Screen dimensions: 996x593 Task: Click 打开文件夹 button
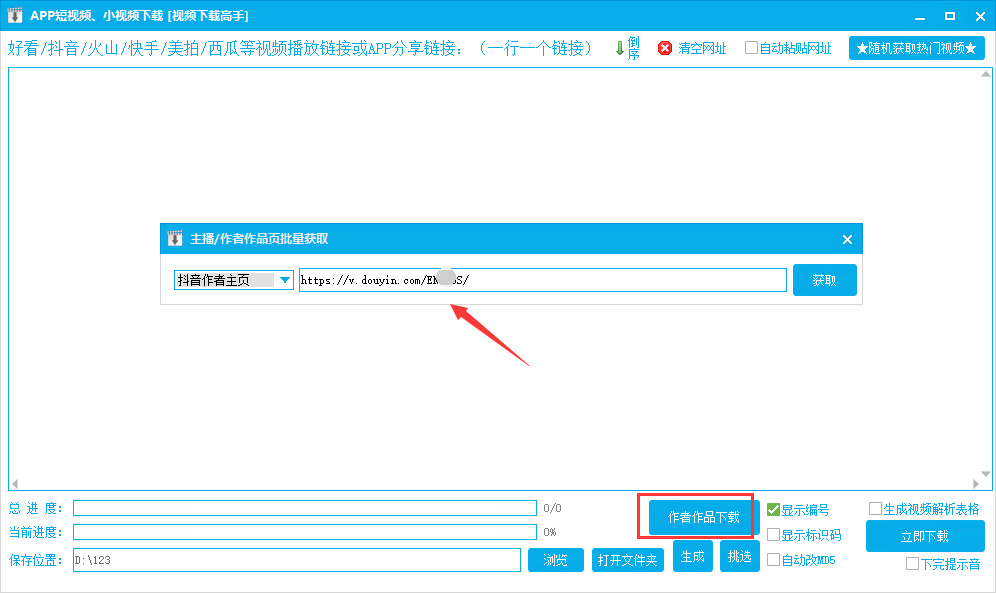[x=628, y=560]
